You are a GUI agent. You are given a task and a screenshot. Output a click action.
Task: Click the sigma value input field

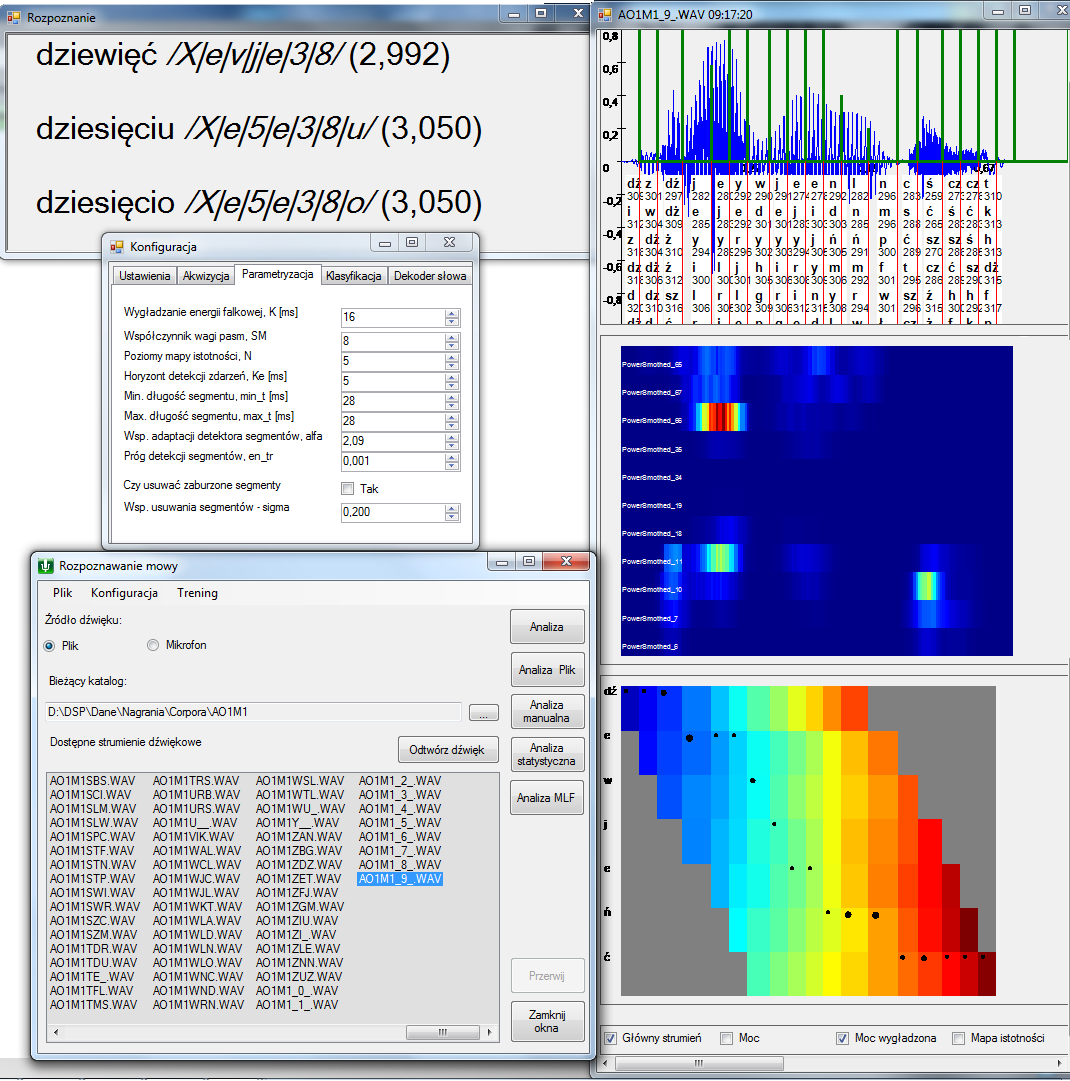point(394,512)
